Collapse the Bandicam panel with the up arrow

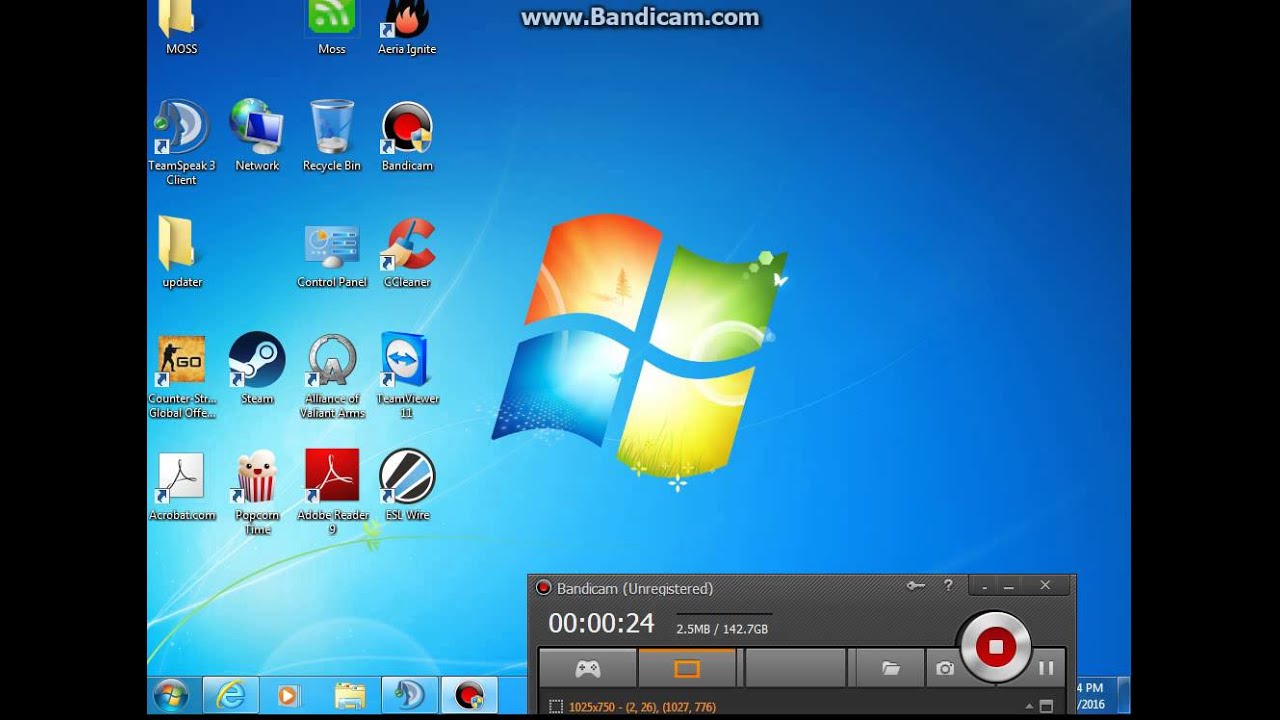pos(1029,706)
